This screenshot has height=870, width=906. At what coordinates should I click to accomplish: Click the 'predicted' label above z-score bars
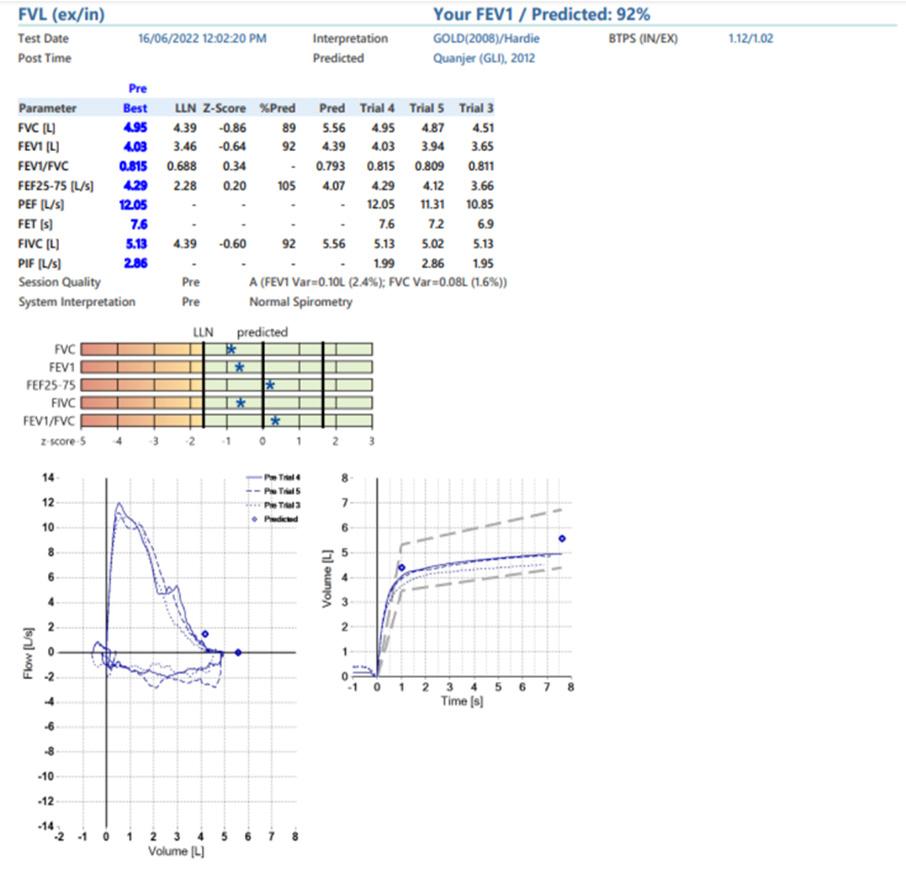click(262, 333)
